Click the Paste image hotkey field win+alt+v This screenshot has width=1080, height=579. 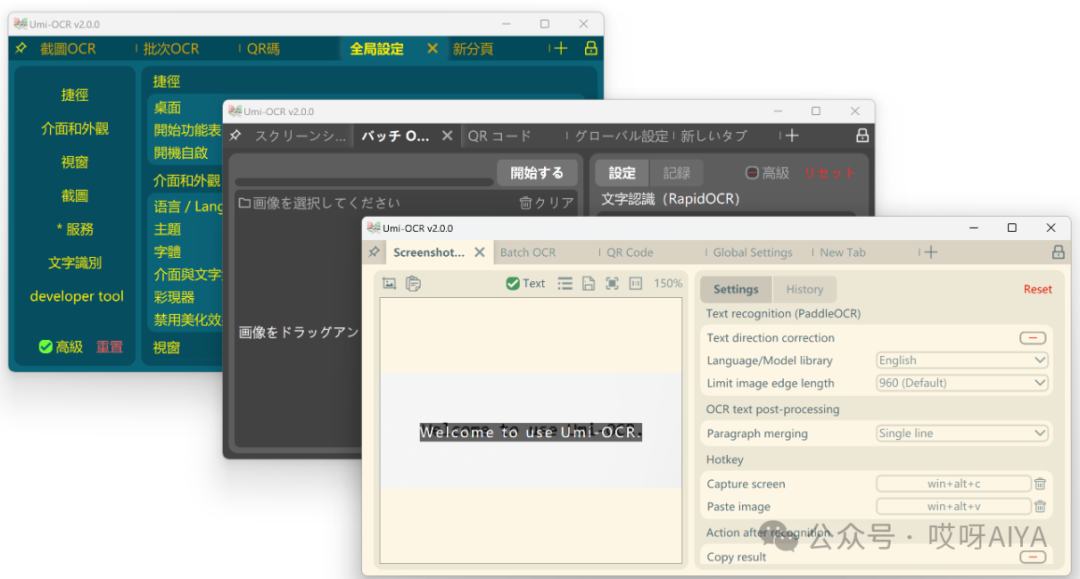(953, 506)
